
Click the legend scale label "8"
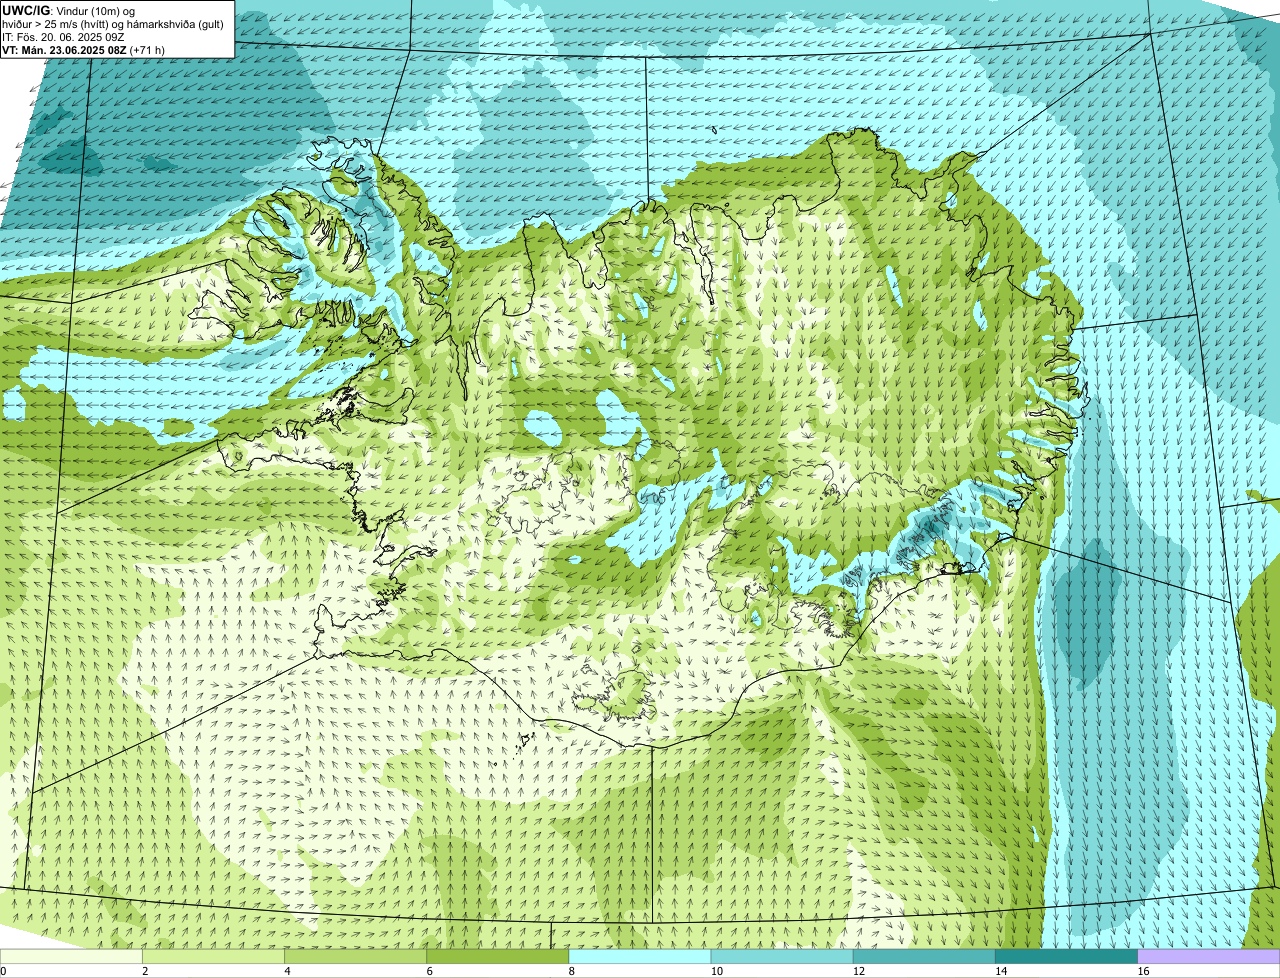click(x=572, y=971)
